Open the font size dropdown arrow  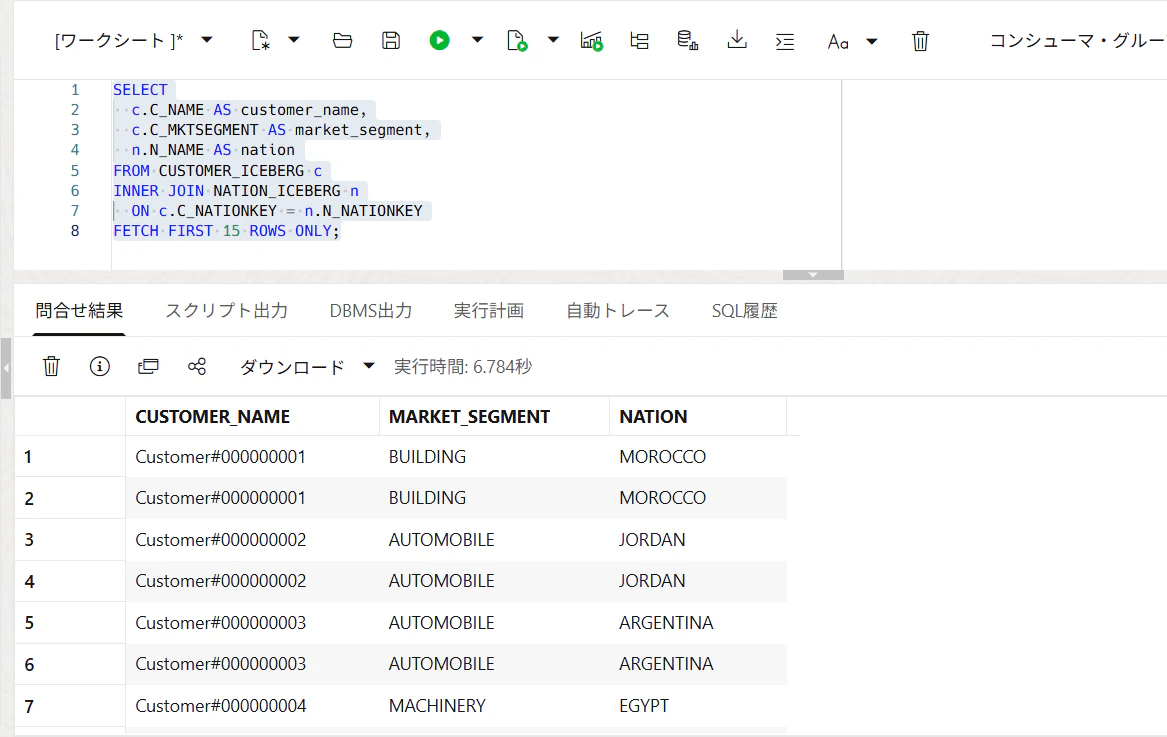coord(872,42)
